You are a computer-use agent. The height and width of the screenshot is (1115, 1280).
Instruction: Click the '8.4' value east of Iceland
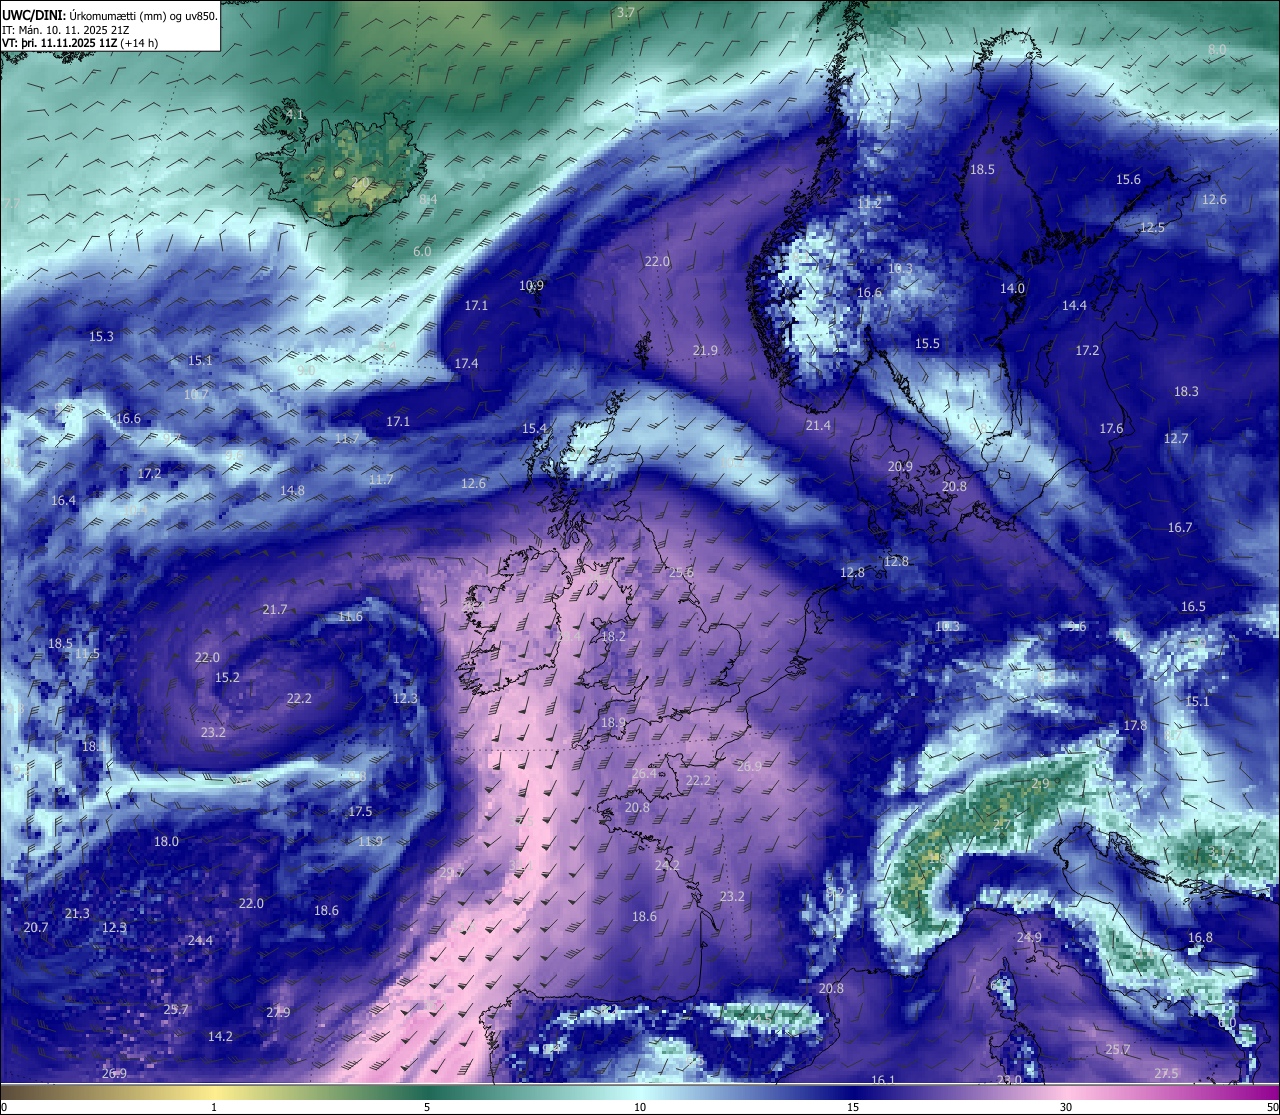(x=428, y=200)
